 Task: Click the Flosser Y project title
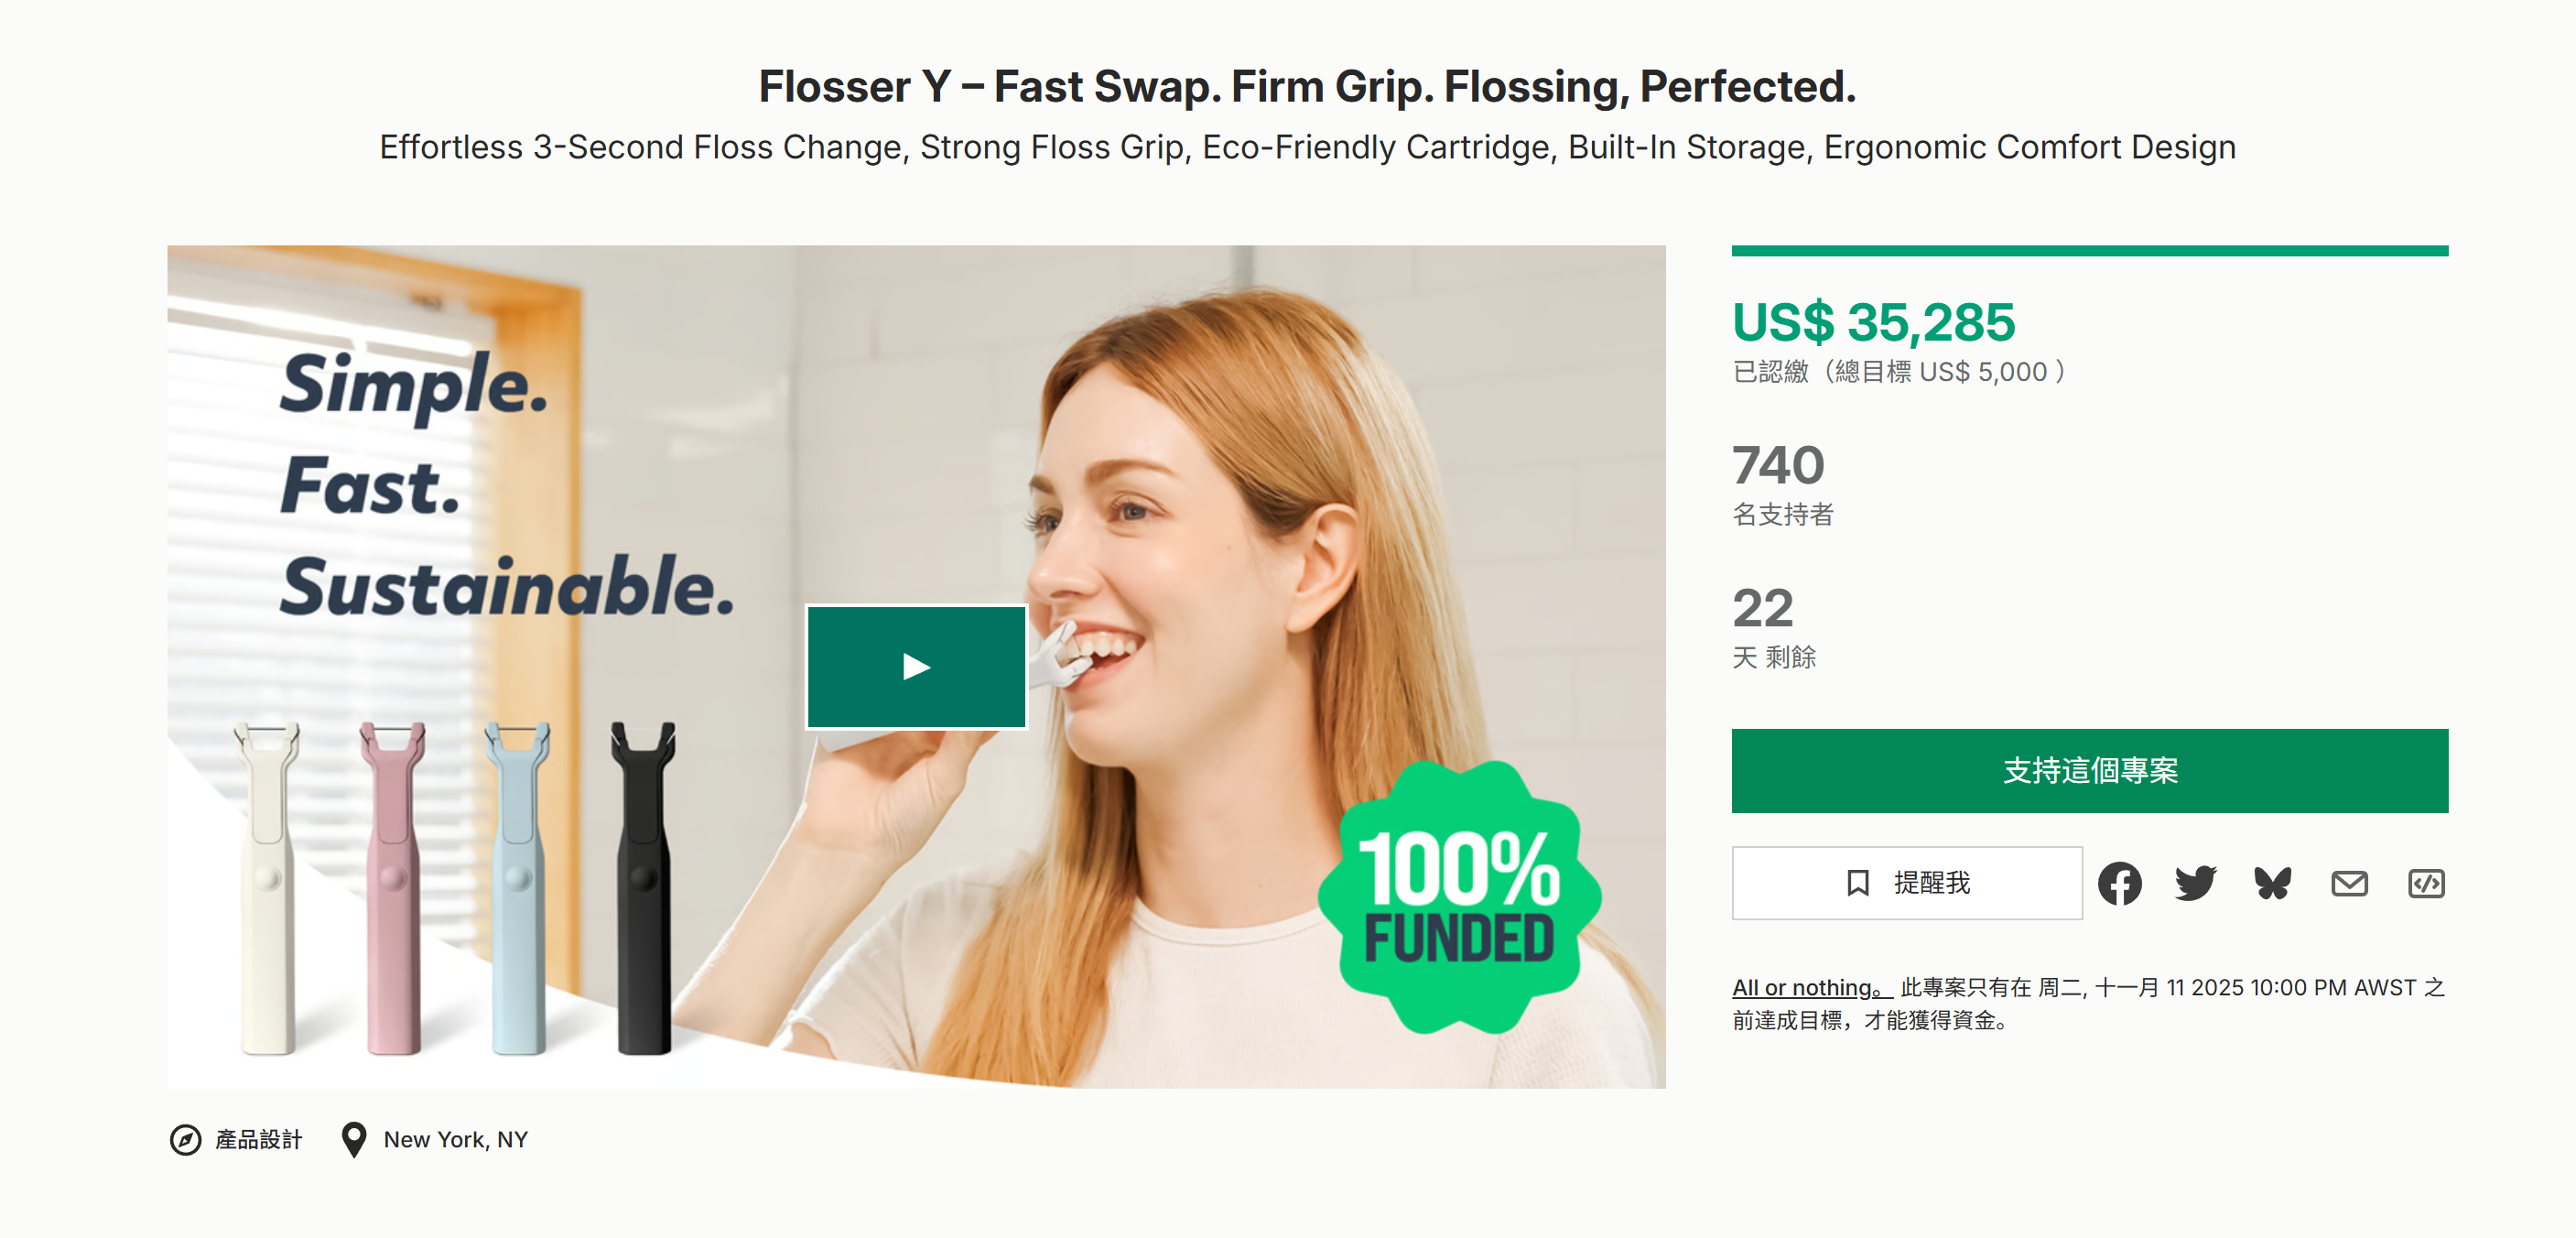[1307, 86]
